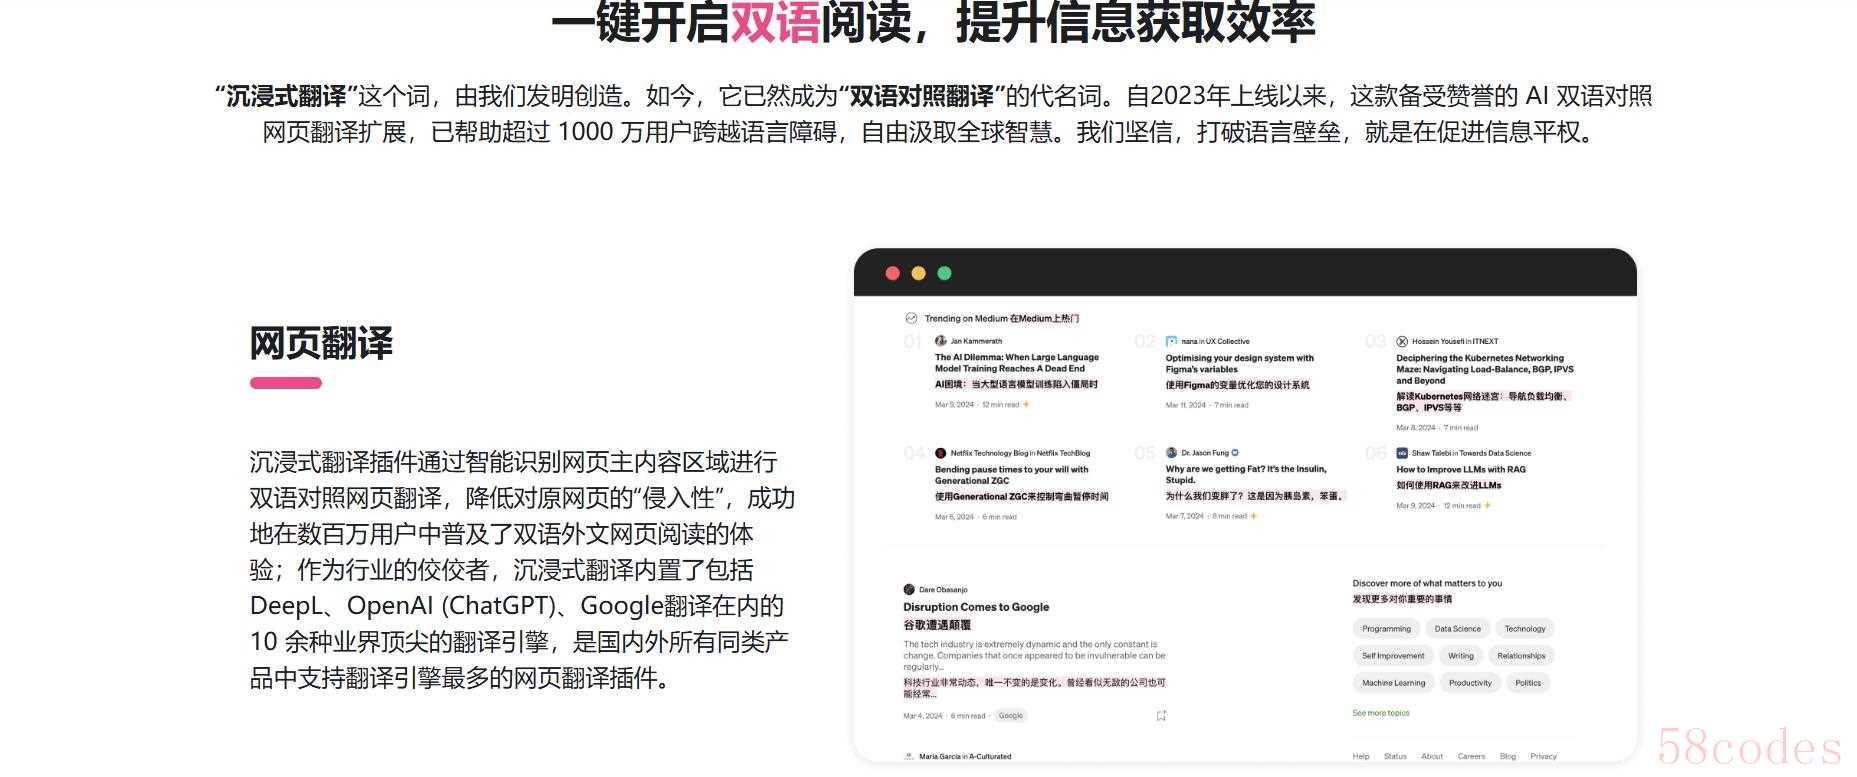Open Optimising your design system with Figma's variables
Screen dimensions: 1857x777
tap(1240, 363)
